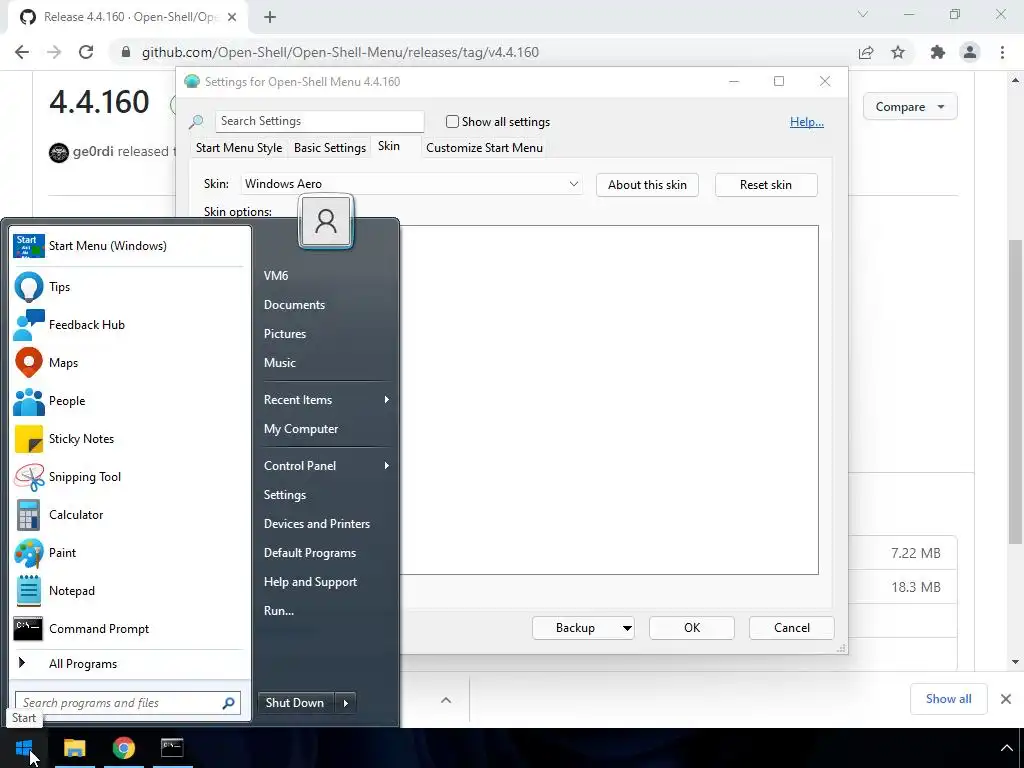1024x768 pixels.
Task: Open the Compare dropdown on GitHub
Action: 910,106
